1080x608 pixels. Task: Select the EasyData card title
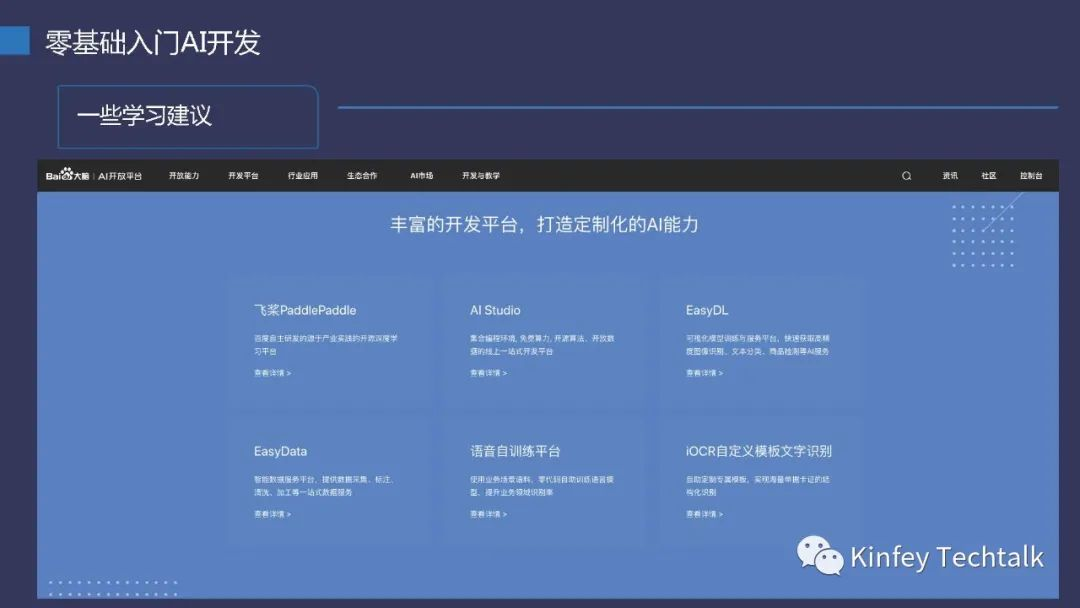[x=280, y=452]
